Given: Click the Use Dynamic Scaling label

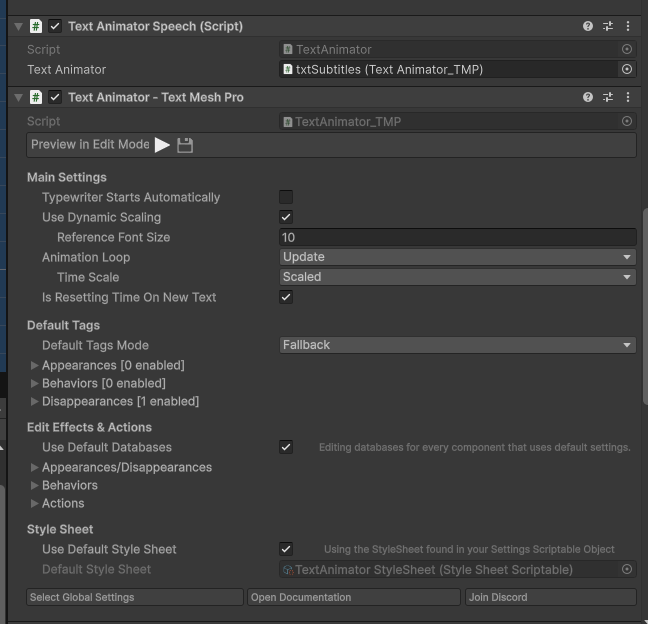Looking at the screenshot, I should click(x=102, y=217).
